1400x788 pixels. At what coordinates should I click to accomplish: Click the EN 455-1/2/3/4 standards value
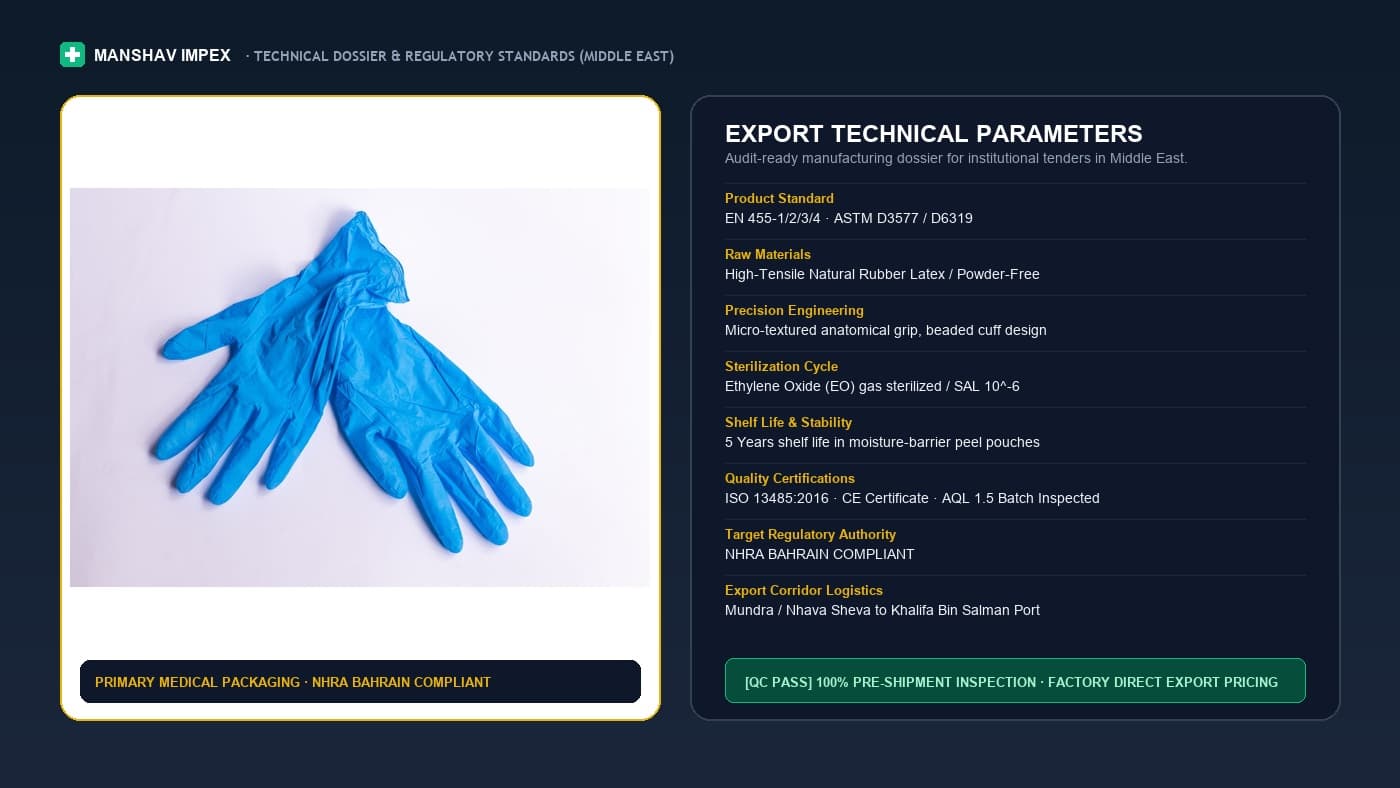click(x=849, y=218)
